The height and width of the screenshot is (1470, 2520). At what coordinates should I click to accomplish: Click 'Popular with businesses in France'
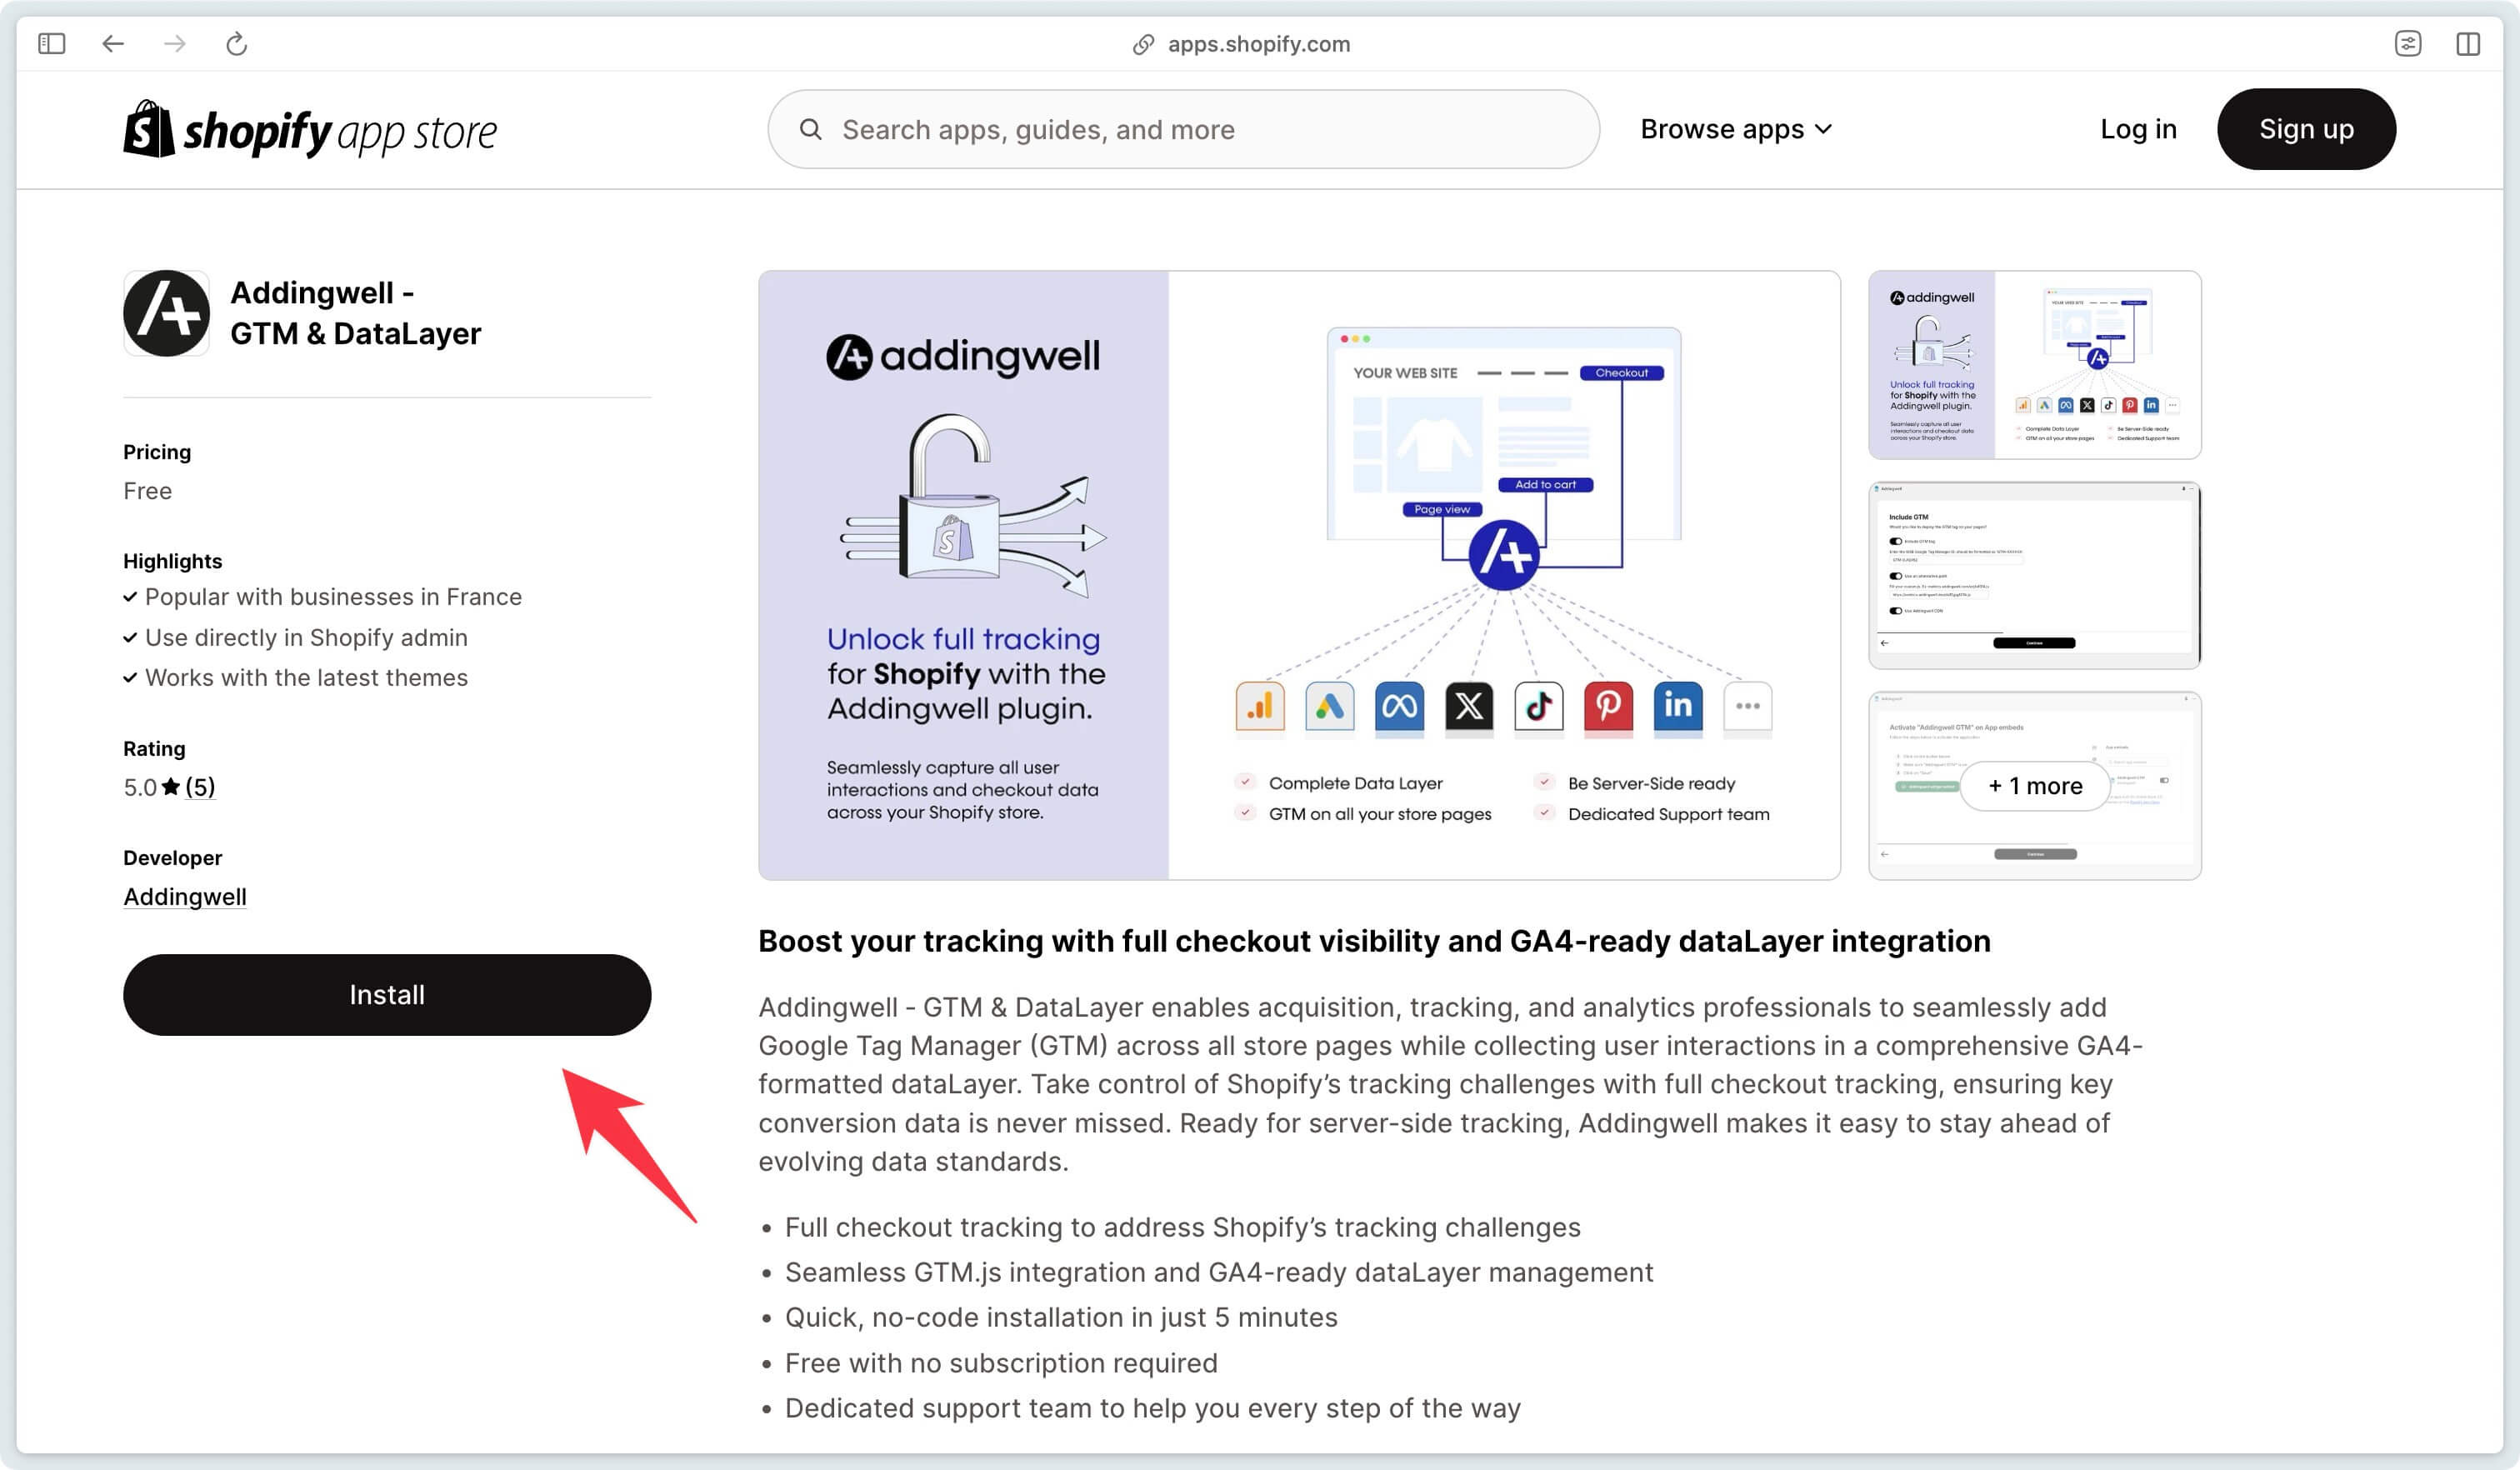tap(333, 597)
